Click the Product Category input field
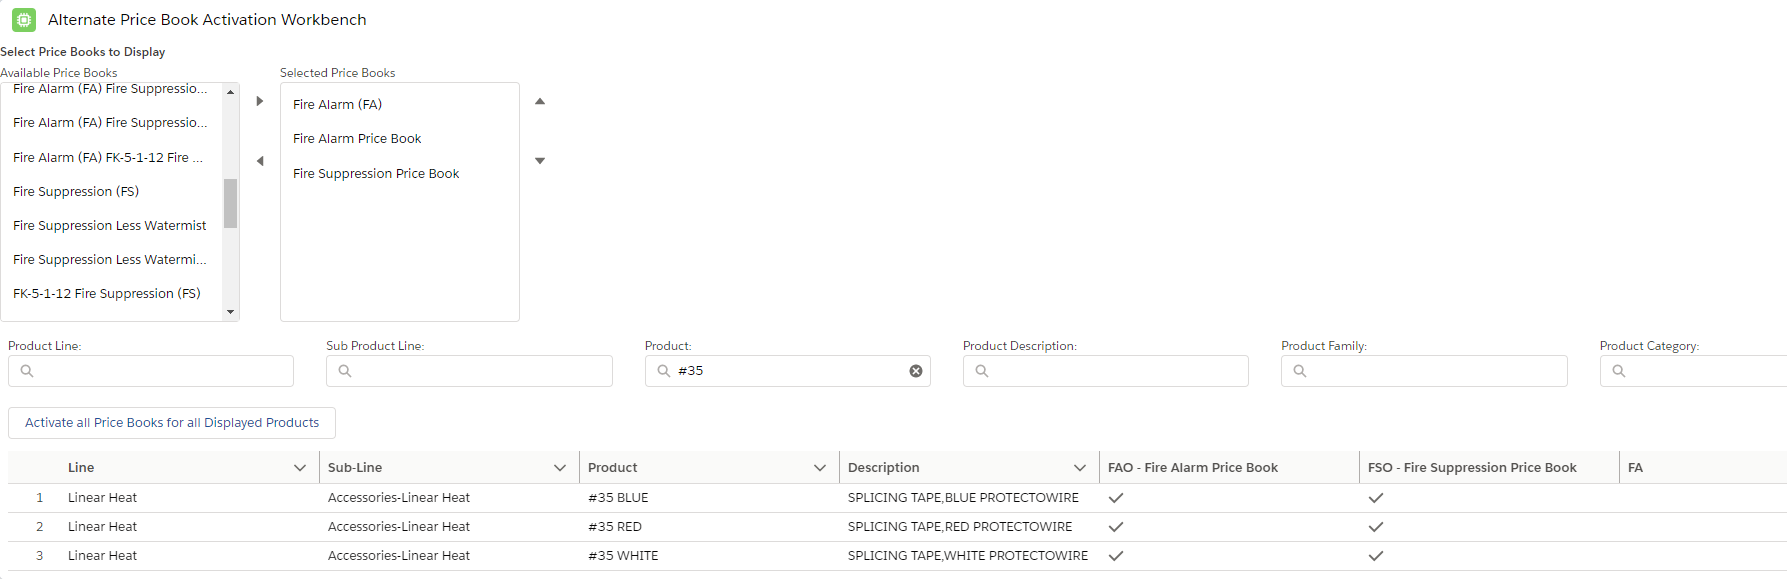 coord(1693,371)
